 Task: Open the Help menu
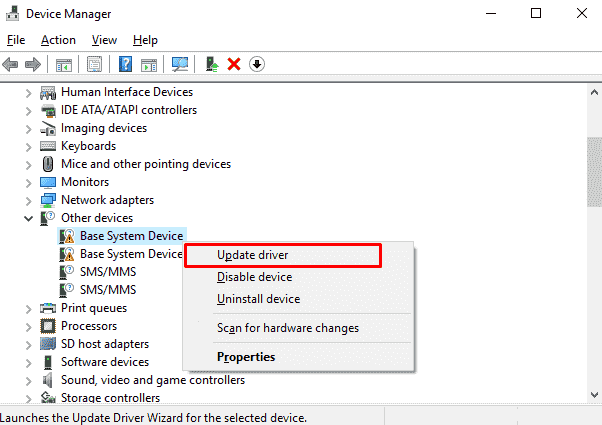tap(145, 40)
